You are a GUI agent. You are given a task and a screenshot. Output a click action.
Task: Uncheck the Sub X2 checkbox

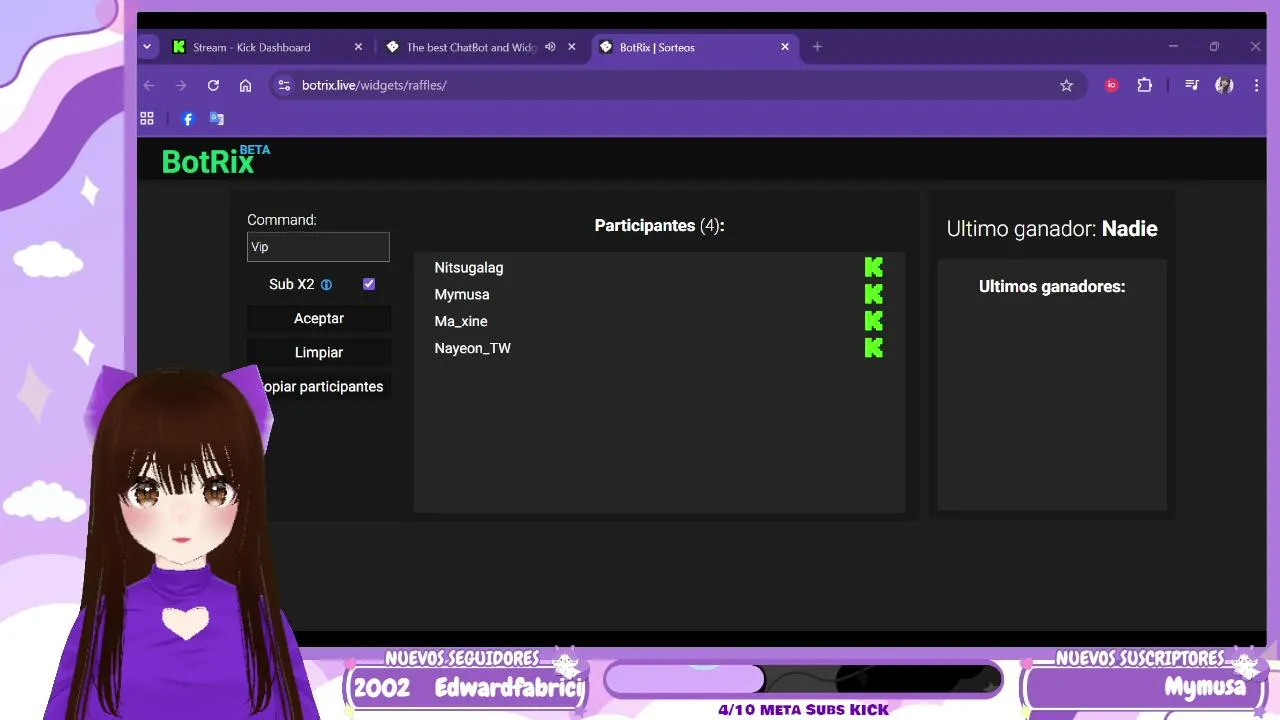[369, 284]
